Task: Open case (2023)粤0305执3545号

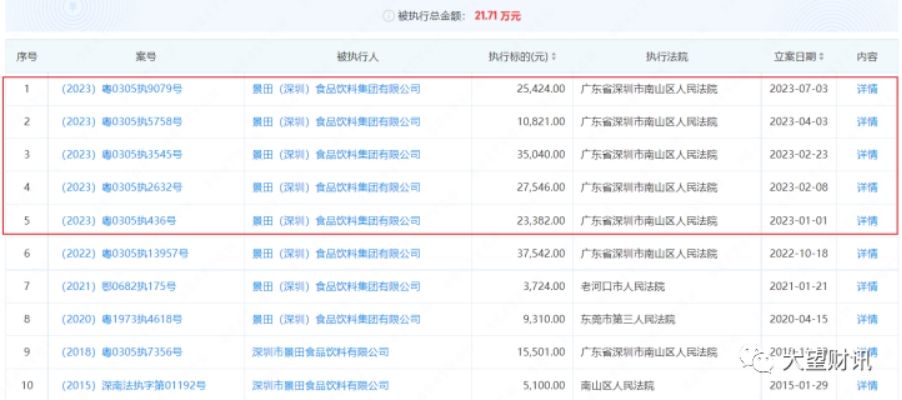Action: point(122,155)
